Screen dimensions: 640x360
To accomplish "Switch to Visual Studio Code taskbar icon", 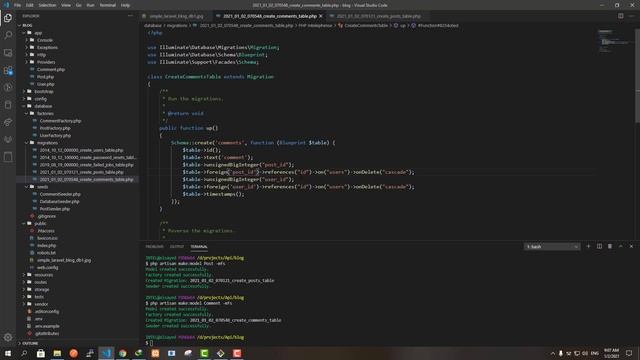I will [106, 353].
